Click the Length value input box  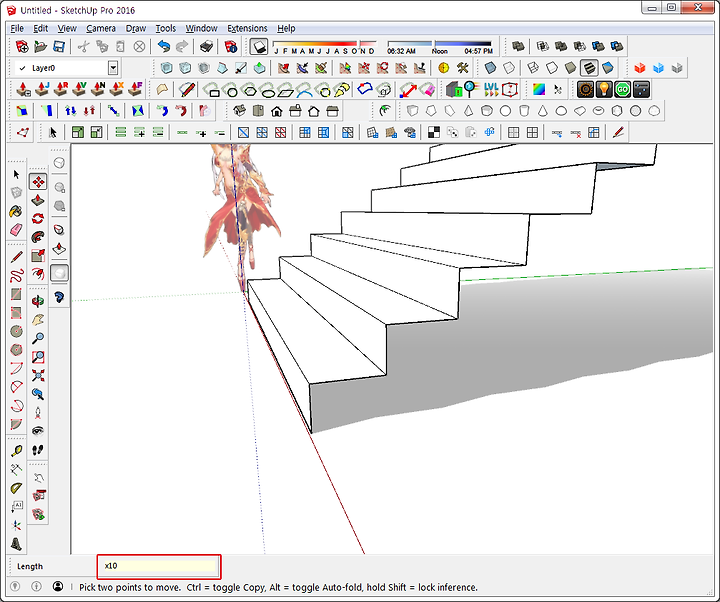(x=159, y=566)
